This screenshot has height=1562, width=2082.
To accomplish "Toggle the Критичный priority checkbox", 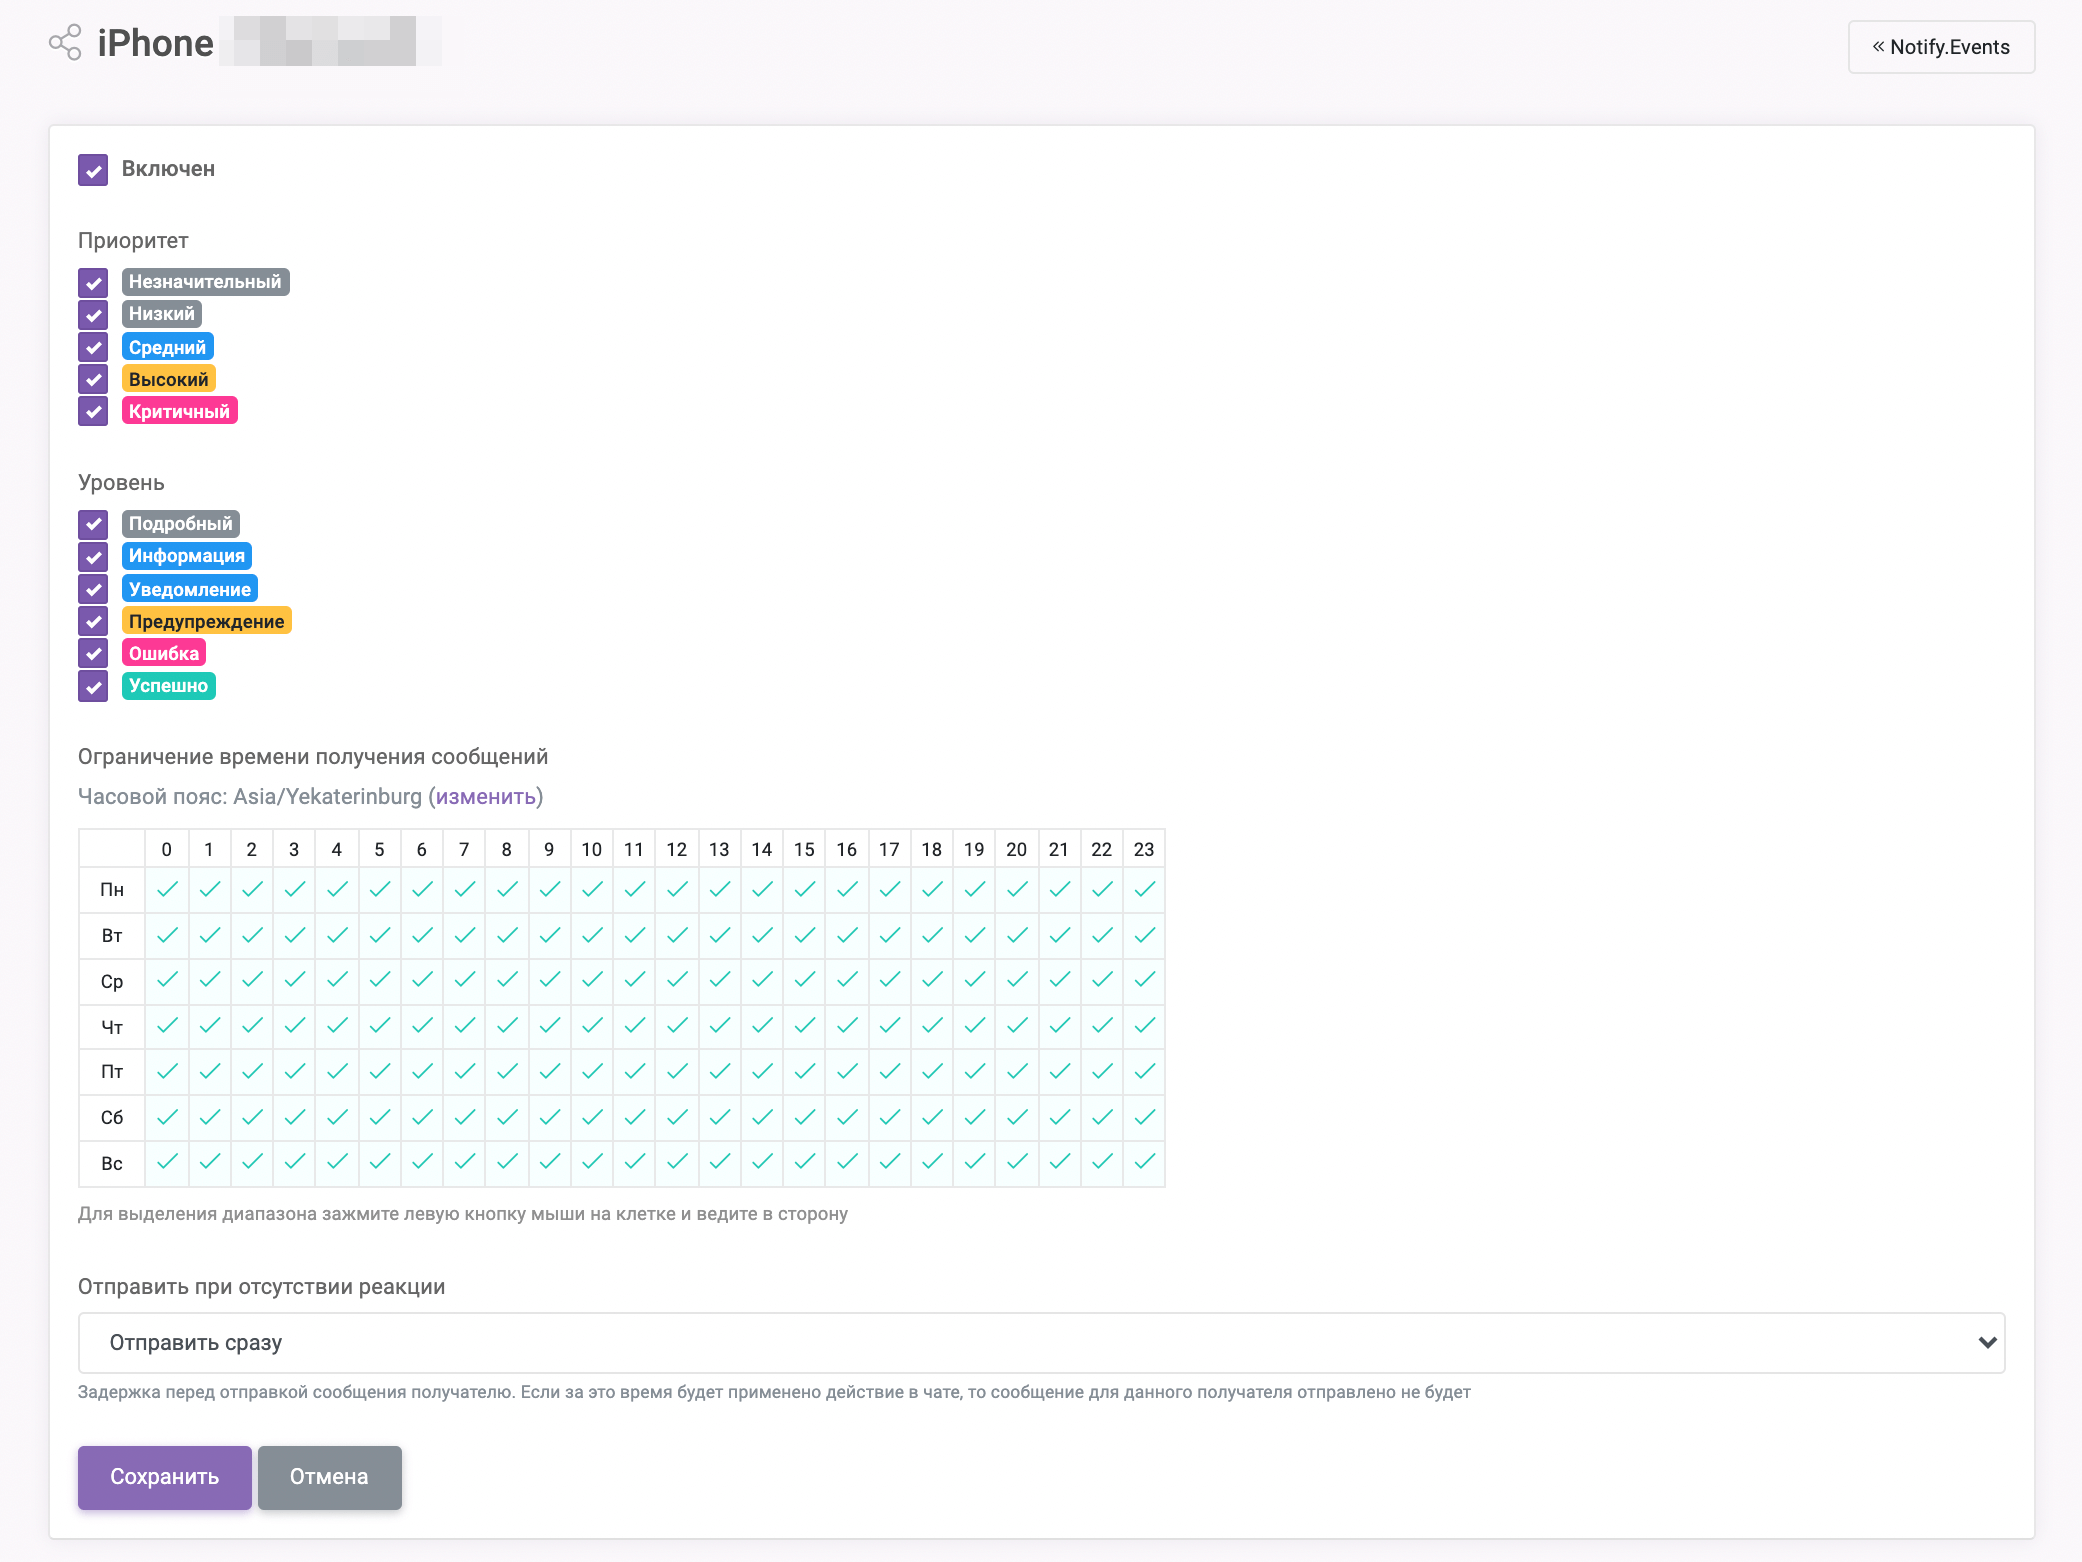I will click(93, 411).
